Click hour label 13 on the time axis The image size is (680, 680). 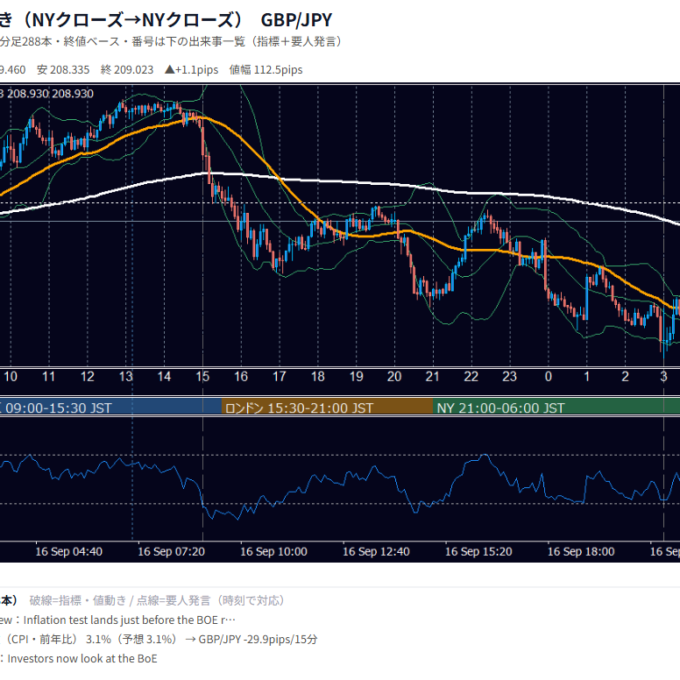click(126, 376)
